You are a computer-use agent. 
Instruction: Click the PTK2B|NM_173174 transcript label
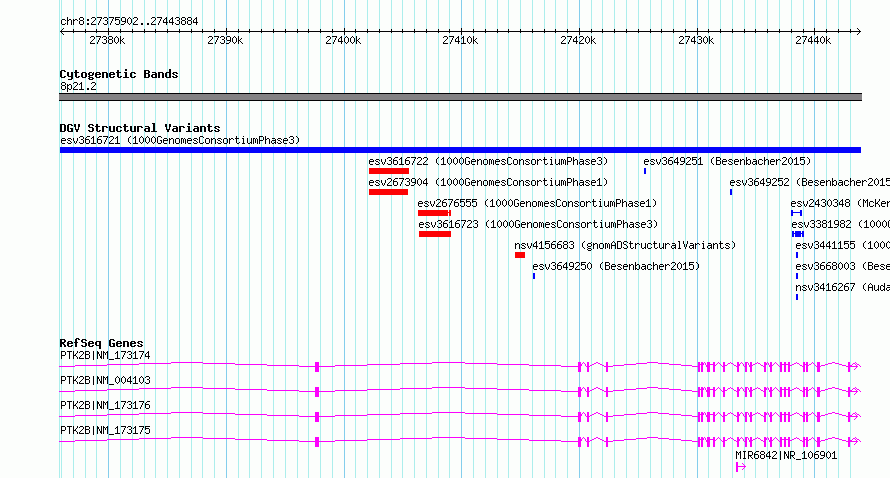[106, 355]
